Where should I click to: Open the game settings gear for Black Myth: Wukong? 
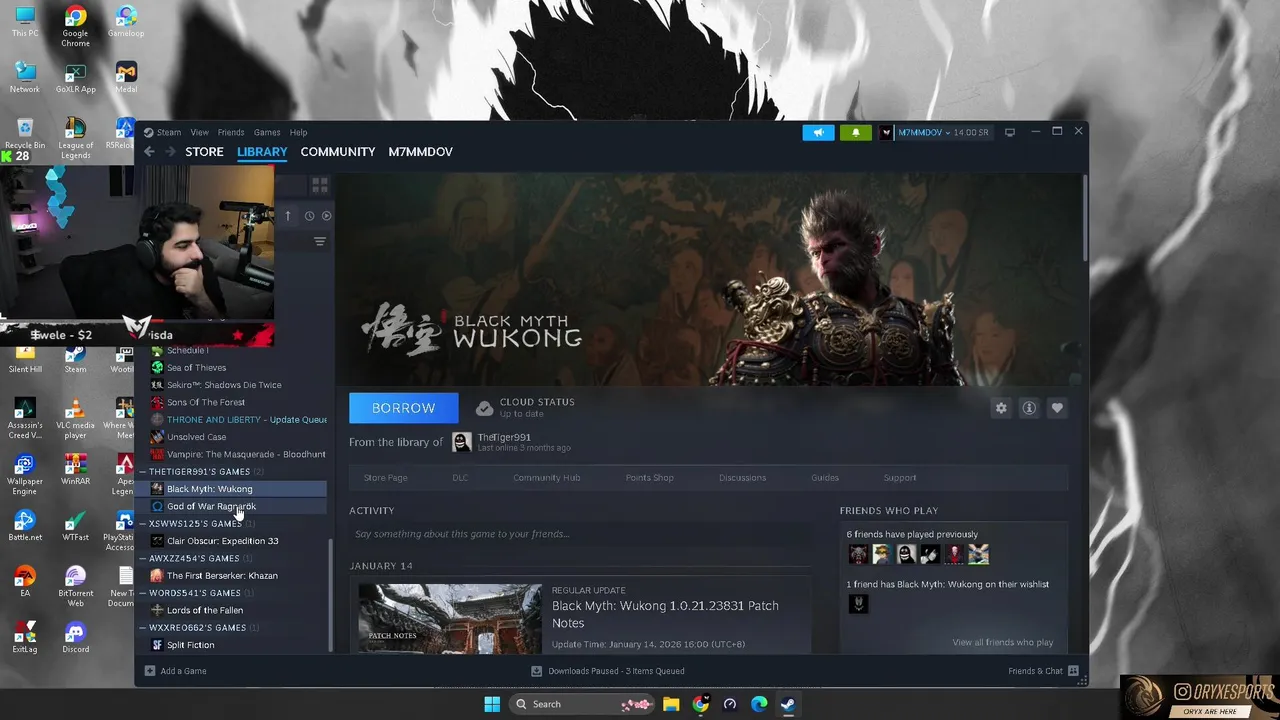click(1001, 408)
